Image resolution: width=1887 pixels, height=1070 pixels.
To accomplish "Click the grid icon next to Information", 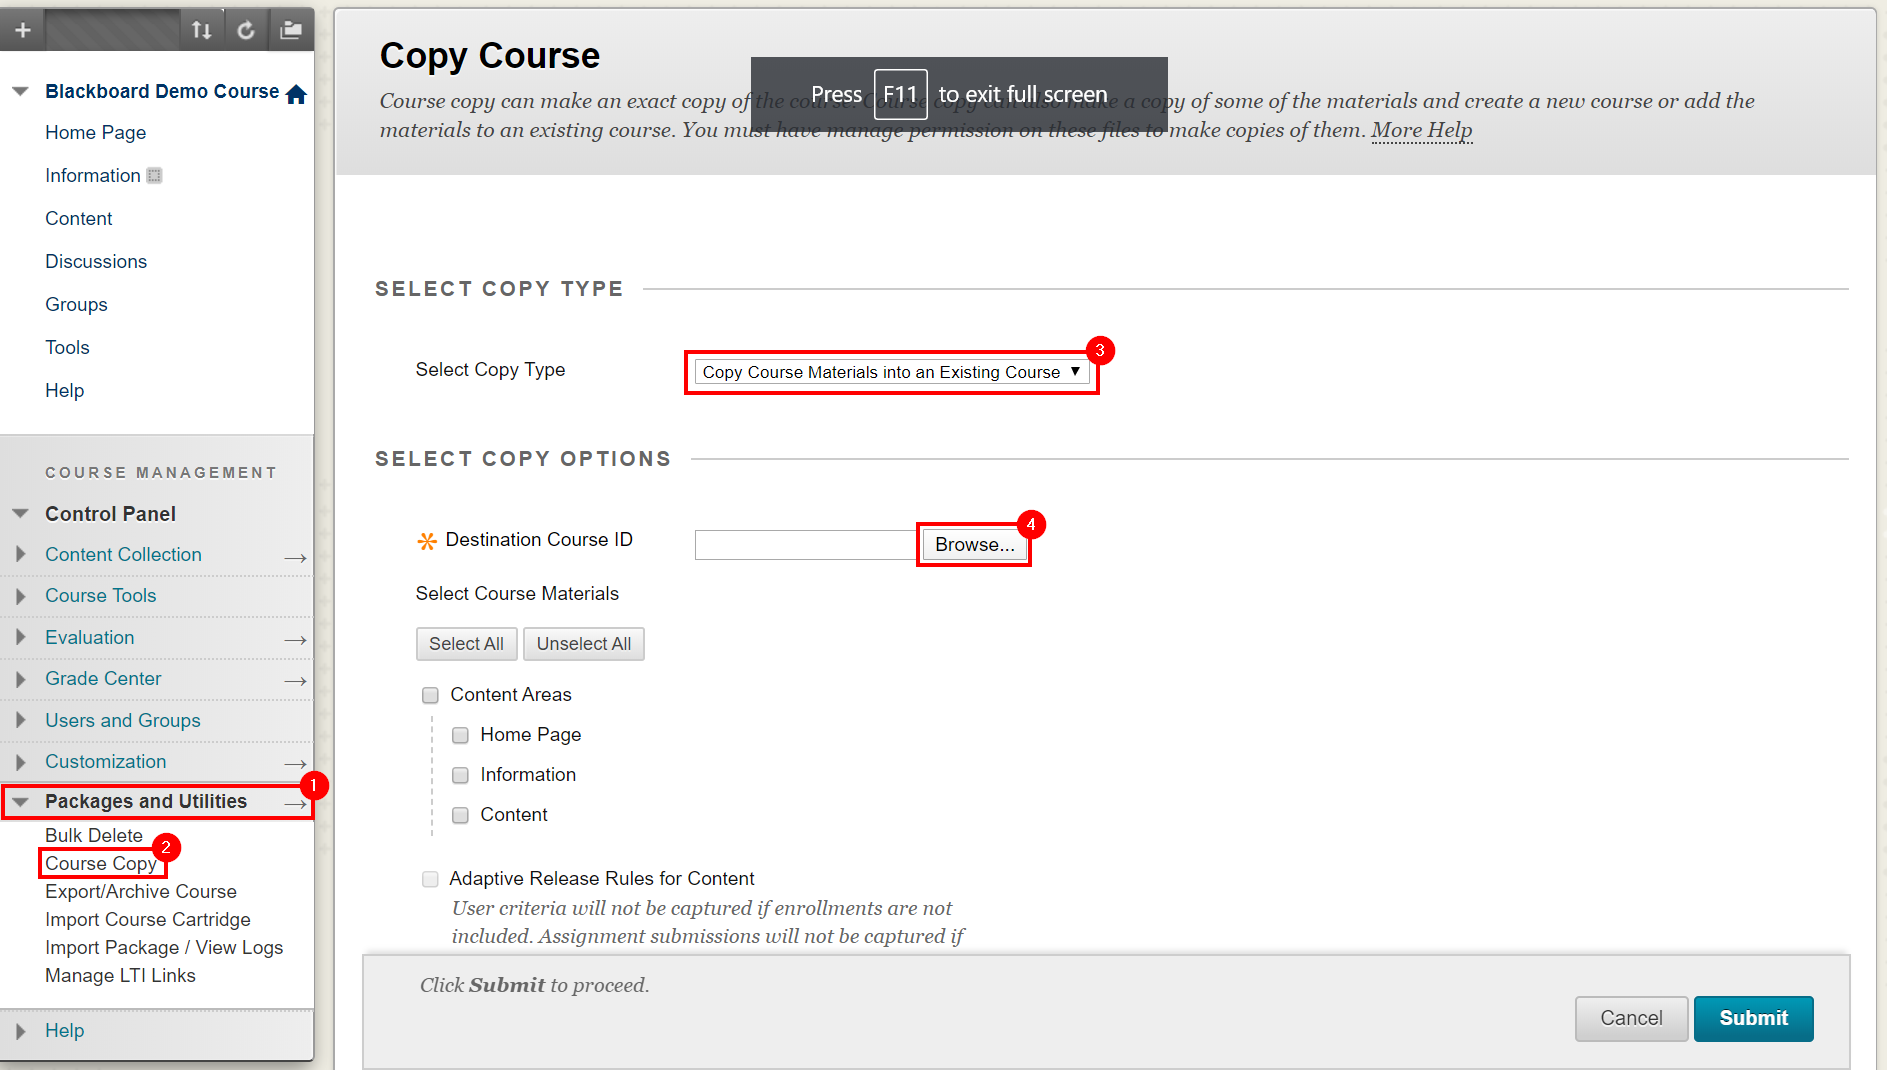I will click(154, 175).
